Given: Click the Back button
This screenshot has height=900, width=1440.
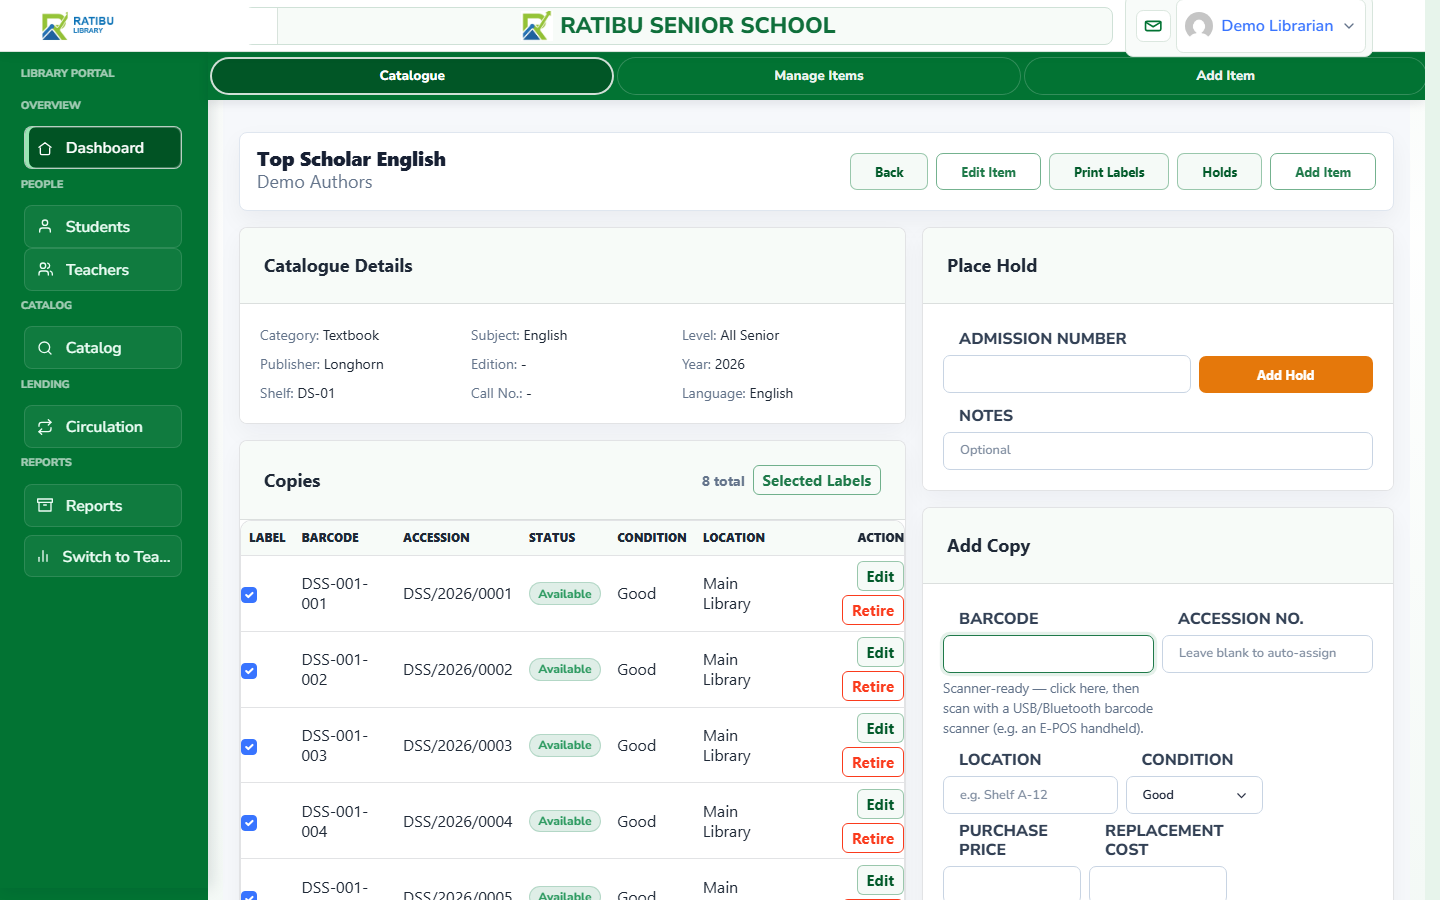Looking at the screenshot, I should click(x=889, y=172).
